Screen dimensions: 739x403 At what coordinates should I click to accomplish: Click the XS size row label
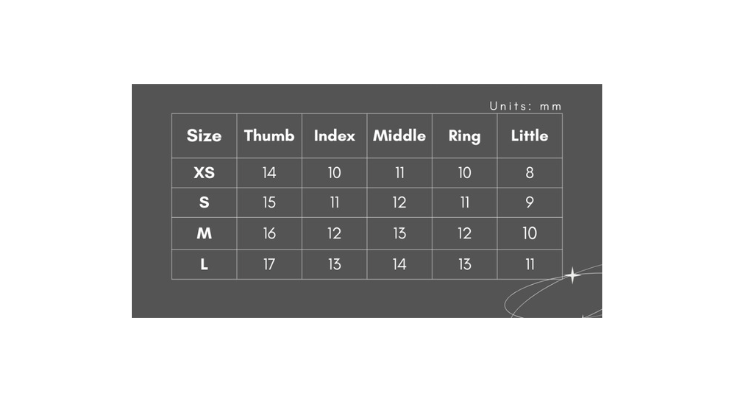coord(204,173)
